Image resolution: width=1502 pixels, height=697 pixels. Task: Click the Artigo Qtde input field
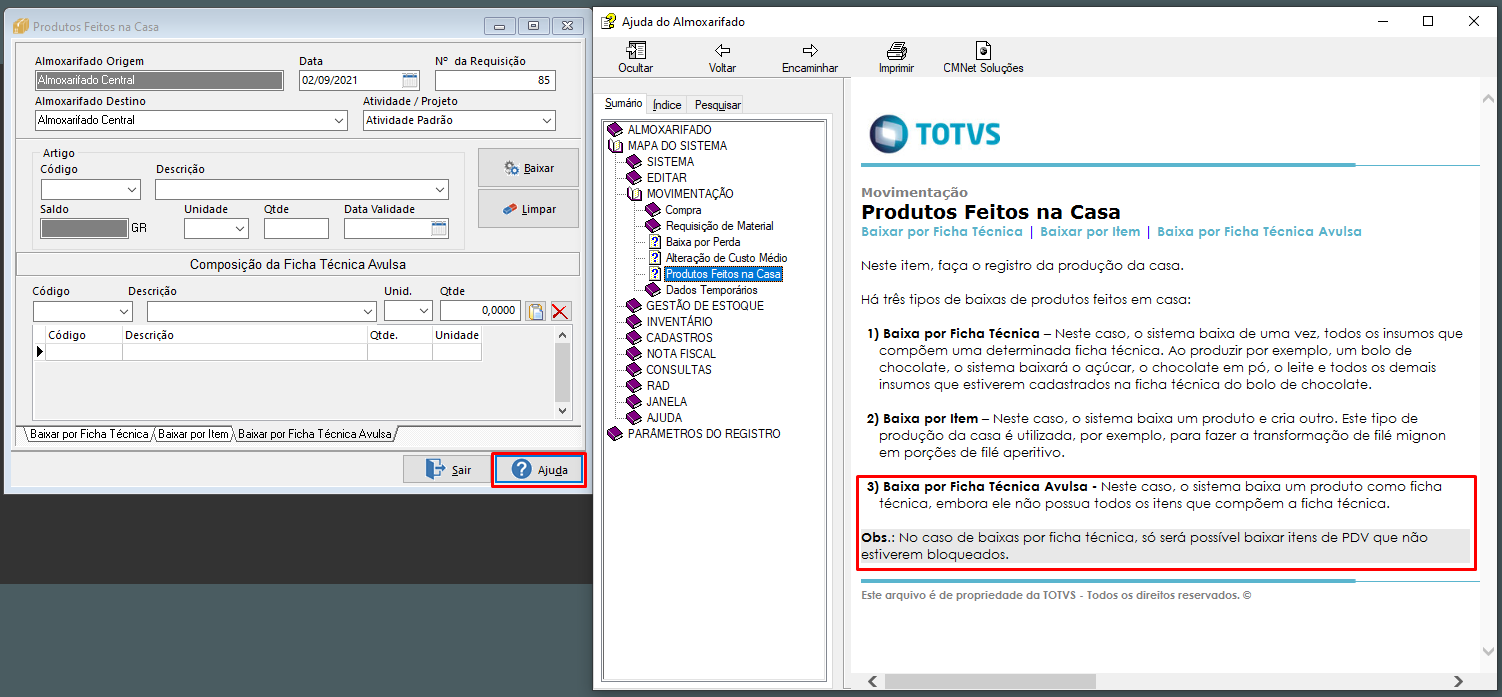click(x=296, y=229)
